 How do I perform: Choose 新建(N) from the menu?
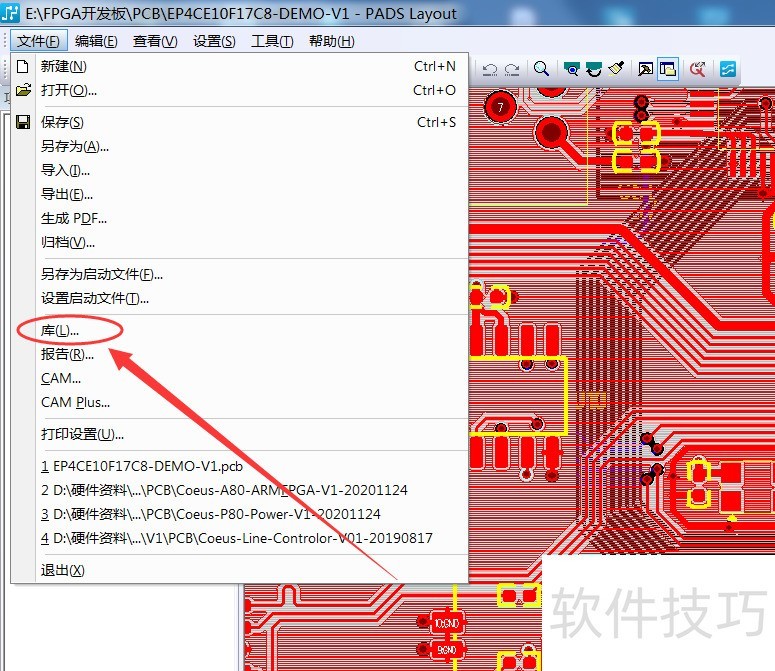239,66
